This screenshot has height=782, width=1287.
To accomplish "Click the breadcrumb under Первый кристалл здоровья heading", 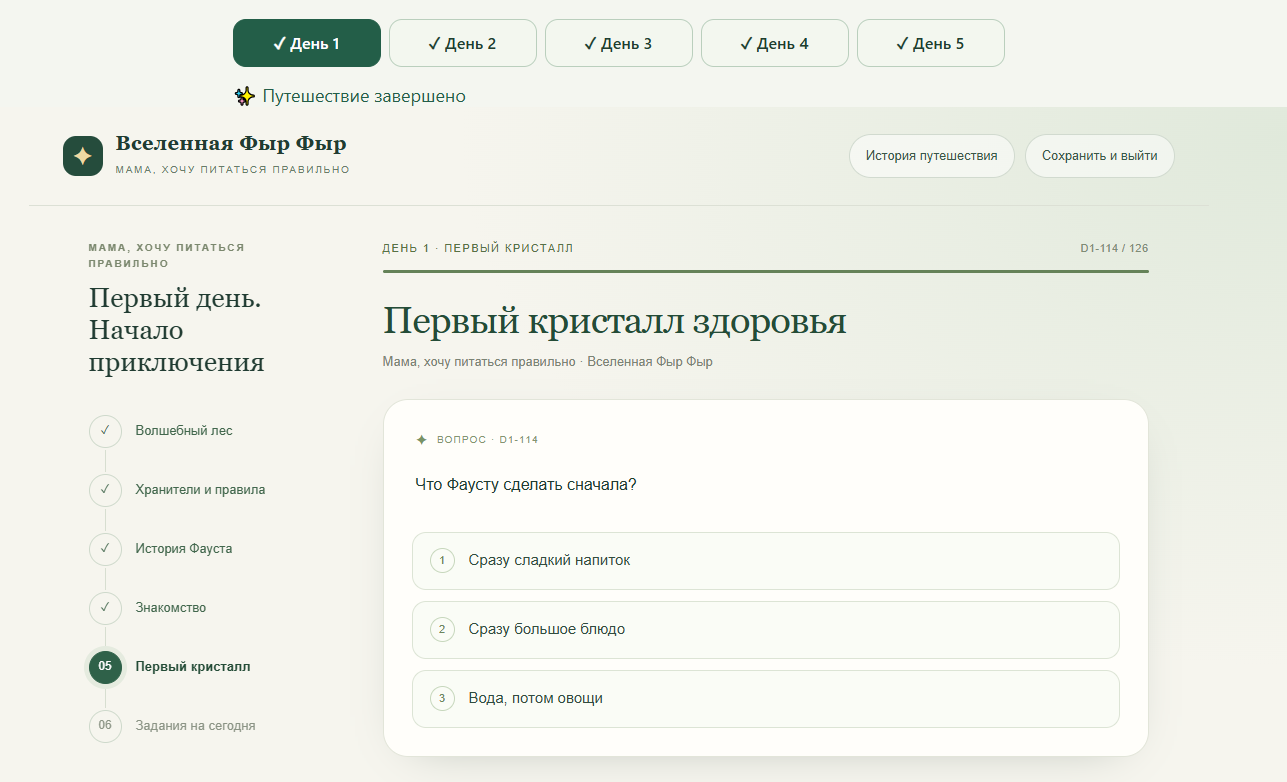I will pyautogui.click(x=548, y=362).
